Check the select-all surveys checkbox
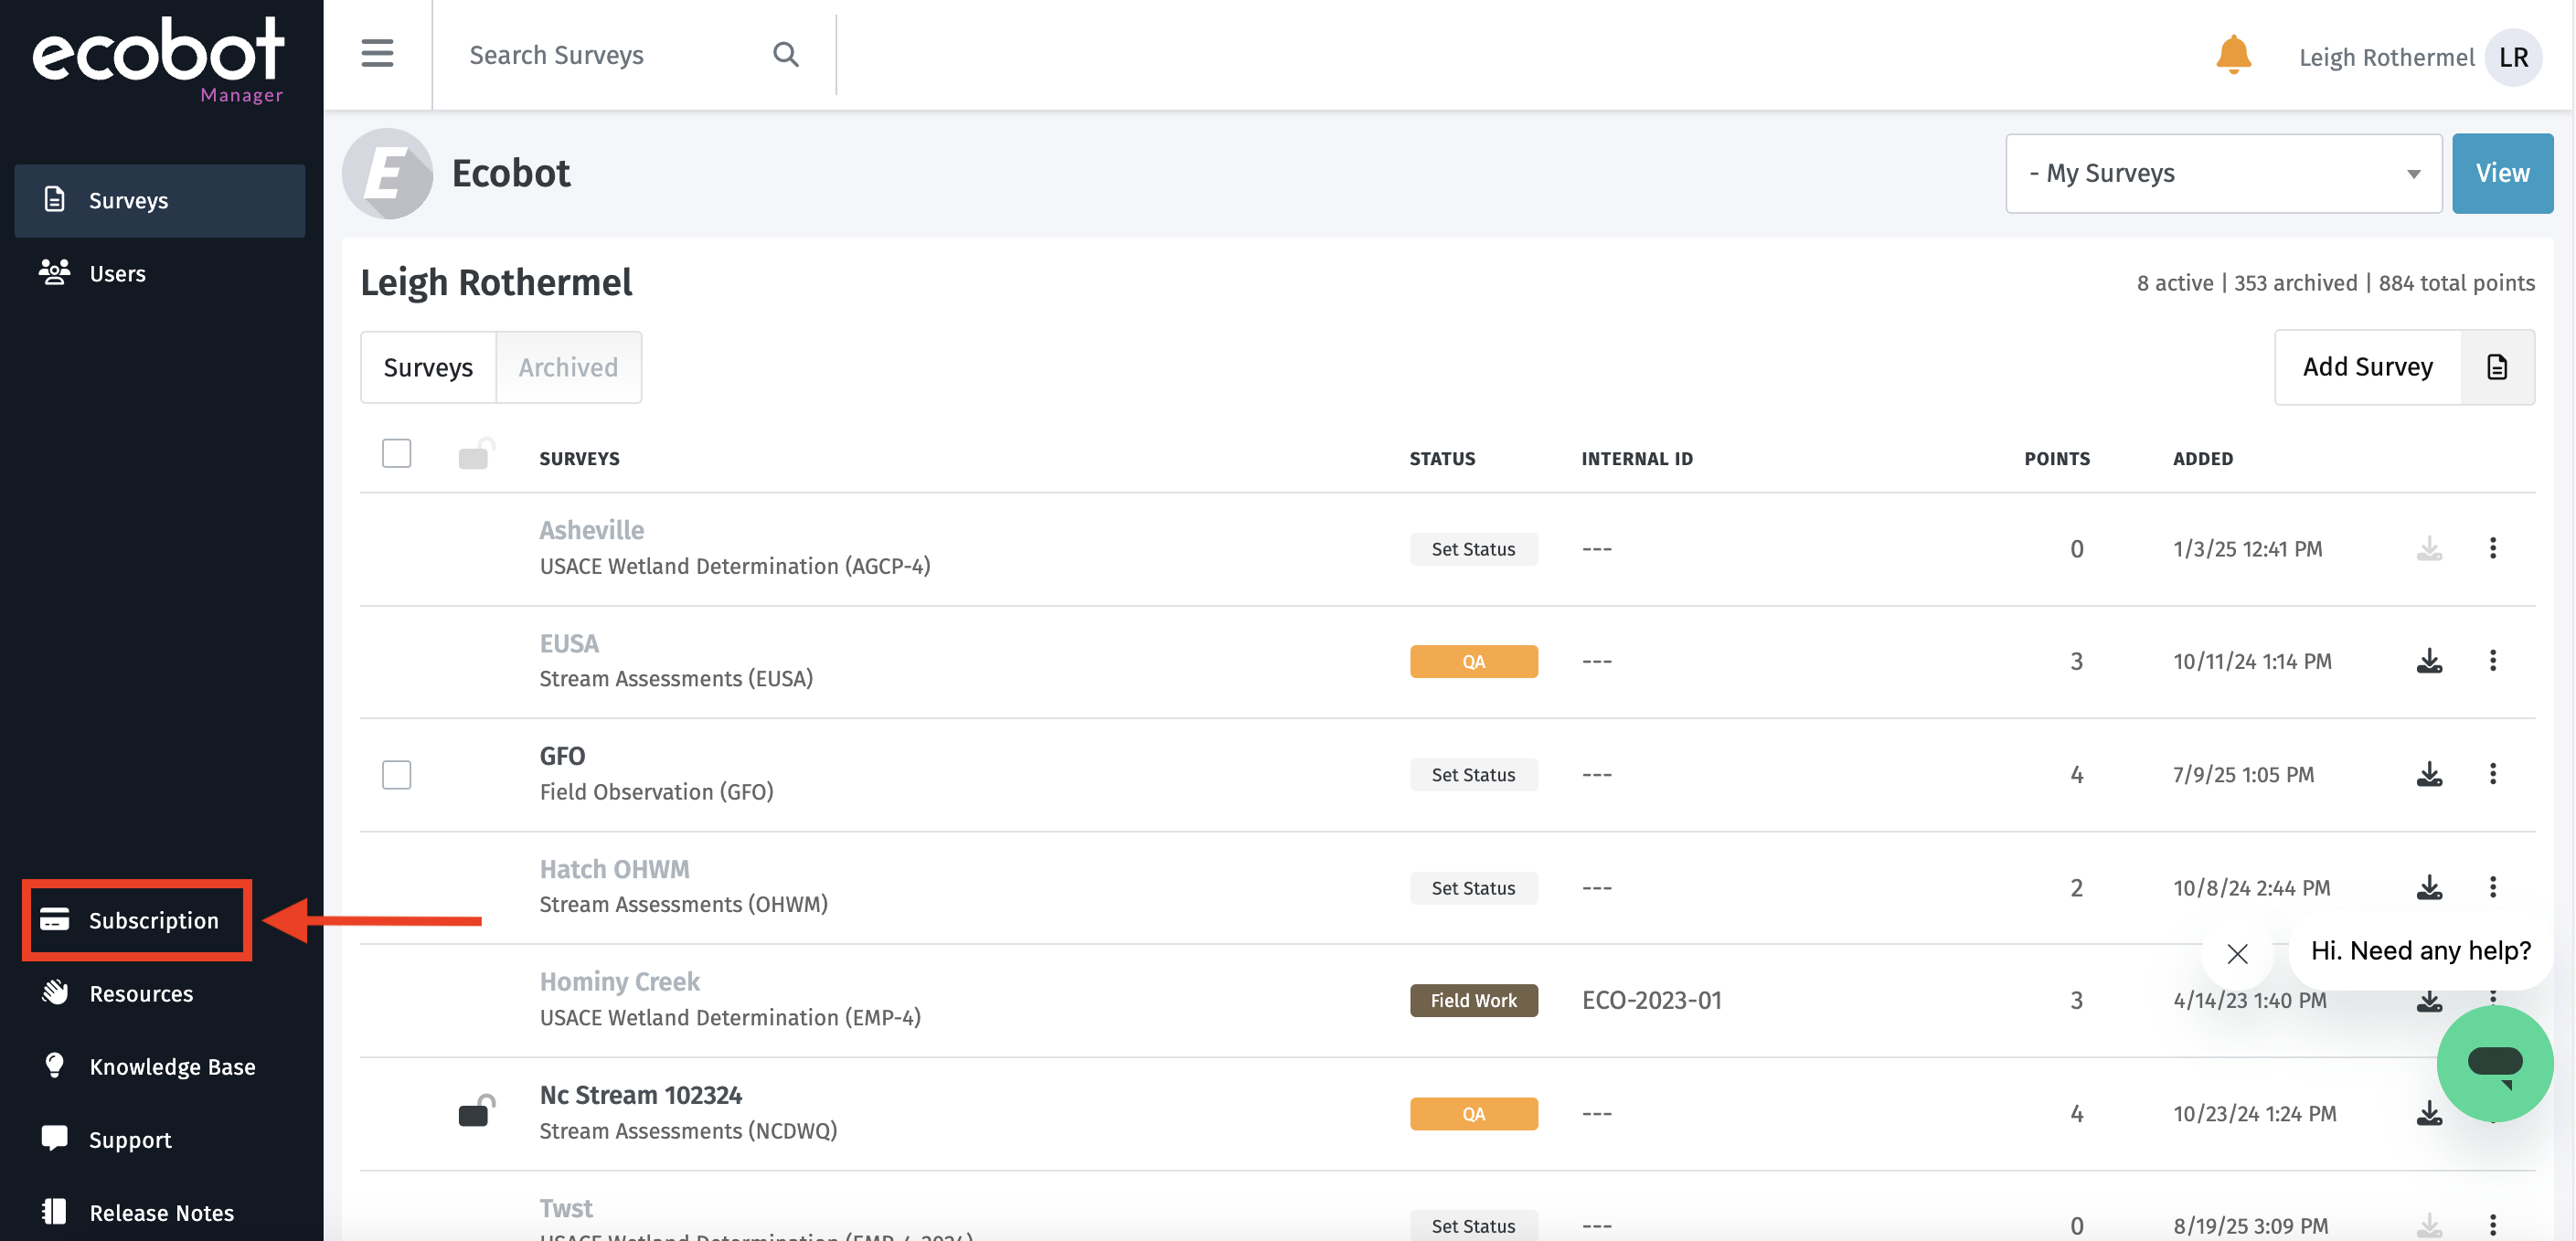 pyautogui.click(x=396, y=454)
